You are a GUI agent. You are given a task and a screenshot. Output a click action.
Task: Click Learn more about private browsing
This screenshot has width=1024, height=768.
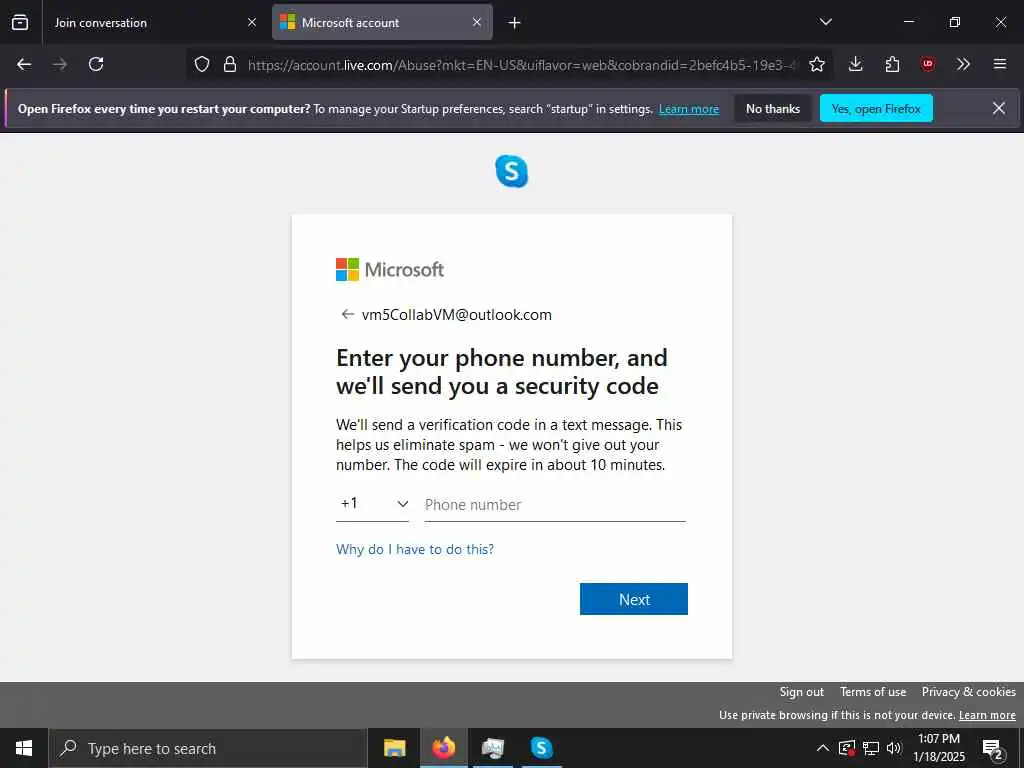987,715
